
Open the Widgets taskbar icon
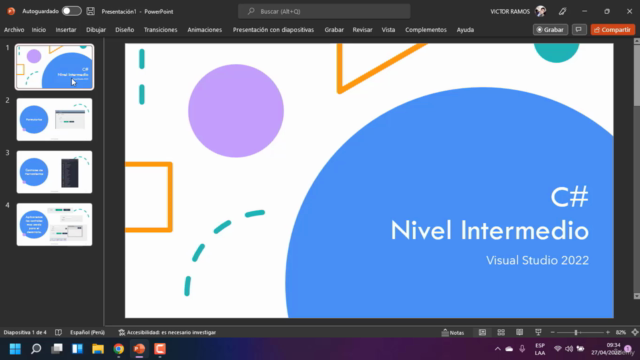(x=77, y=349)
